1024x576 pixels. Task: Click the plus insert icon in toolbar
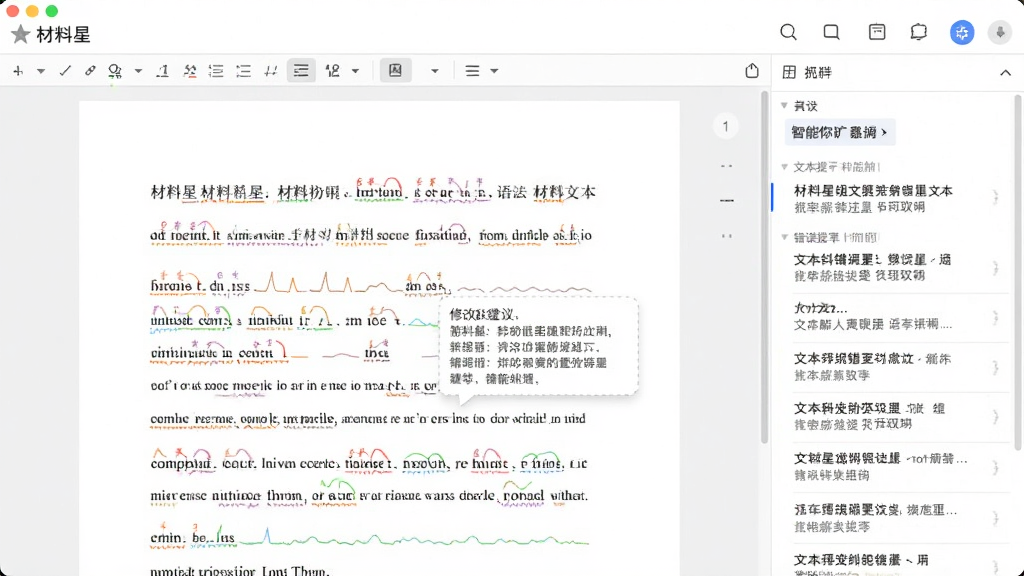[x=18, y=71]
